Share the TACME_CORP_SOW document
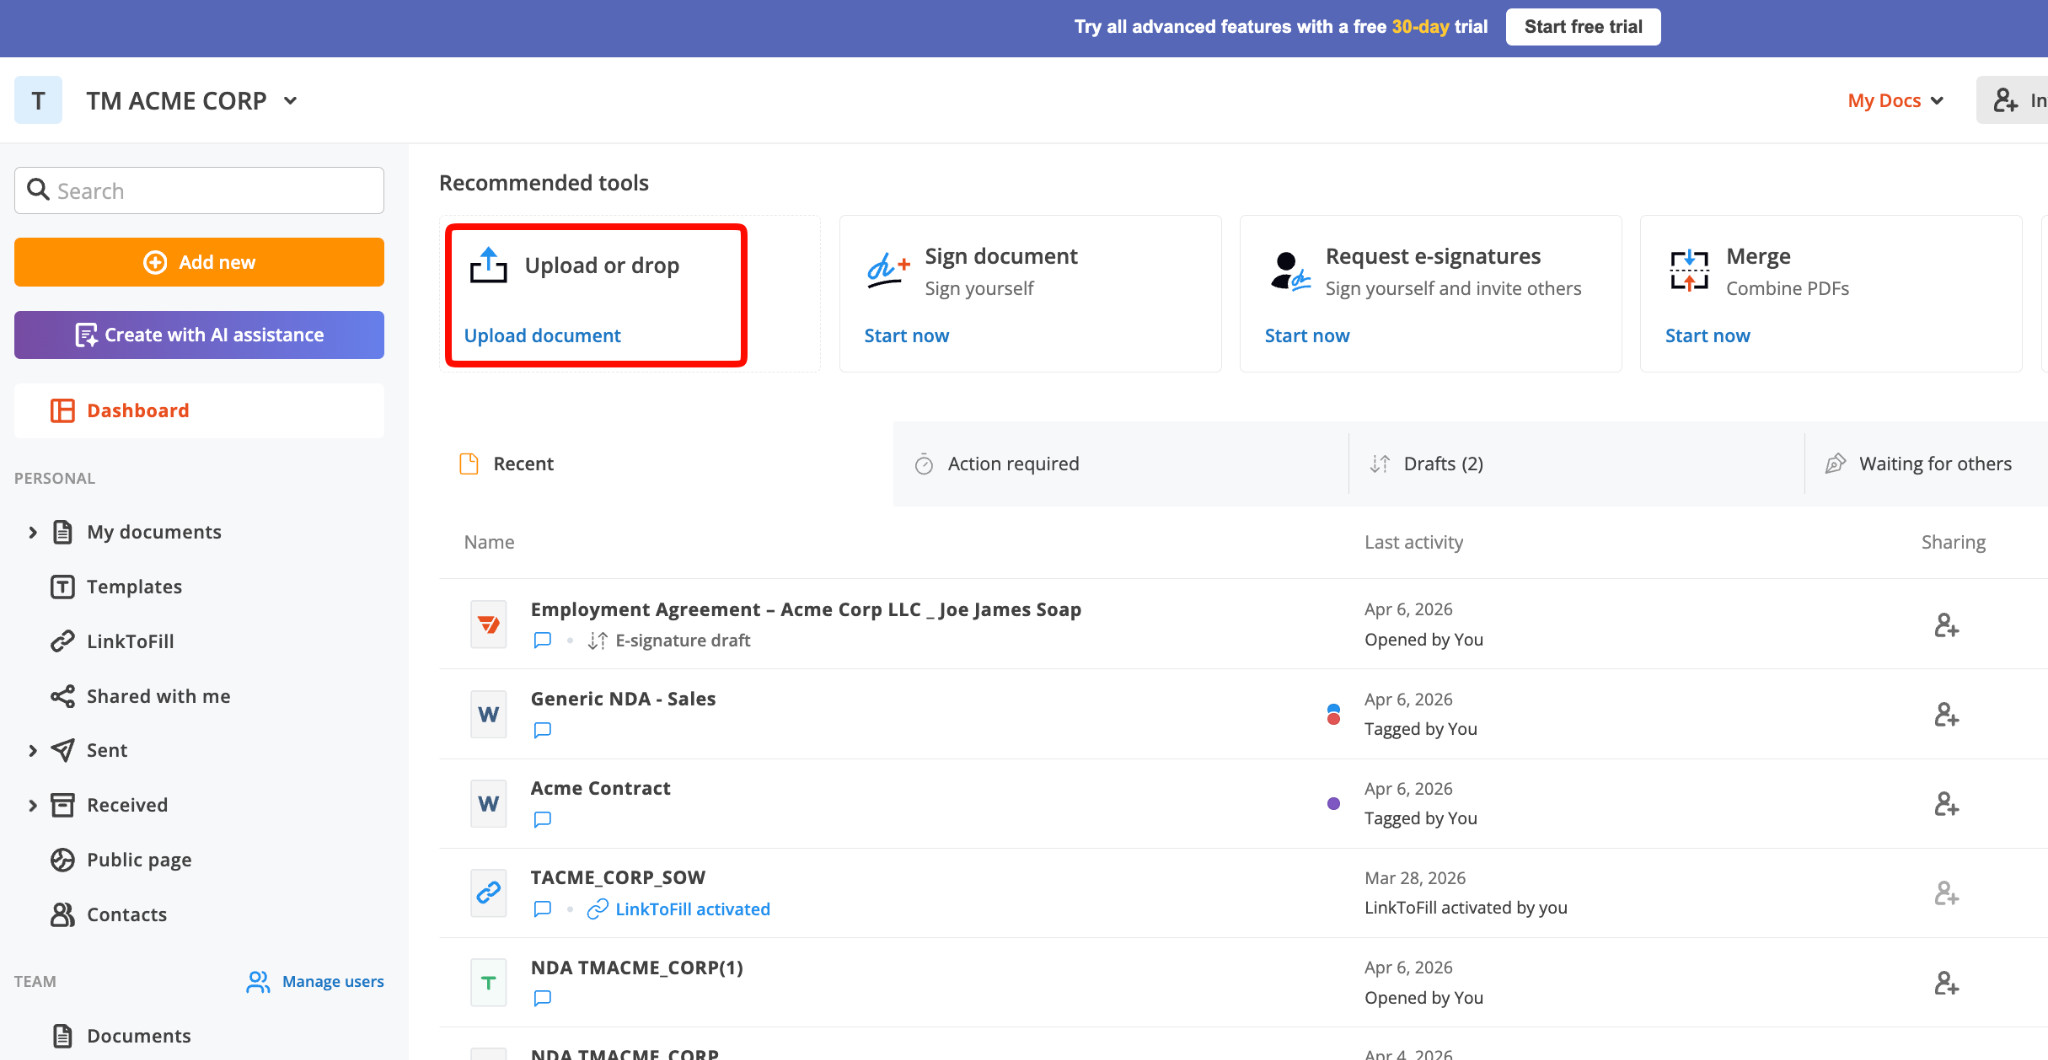 pos(1946,893)
